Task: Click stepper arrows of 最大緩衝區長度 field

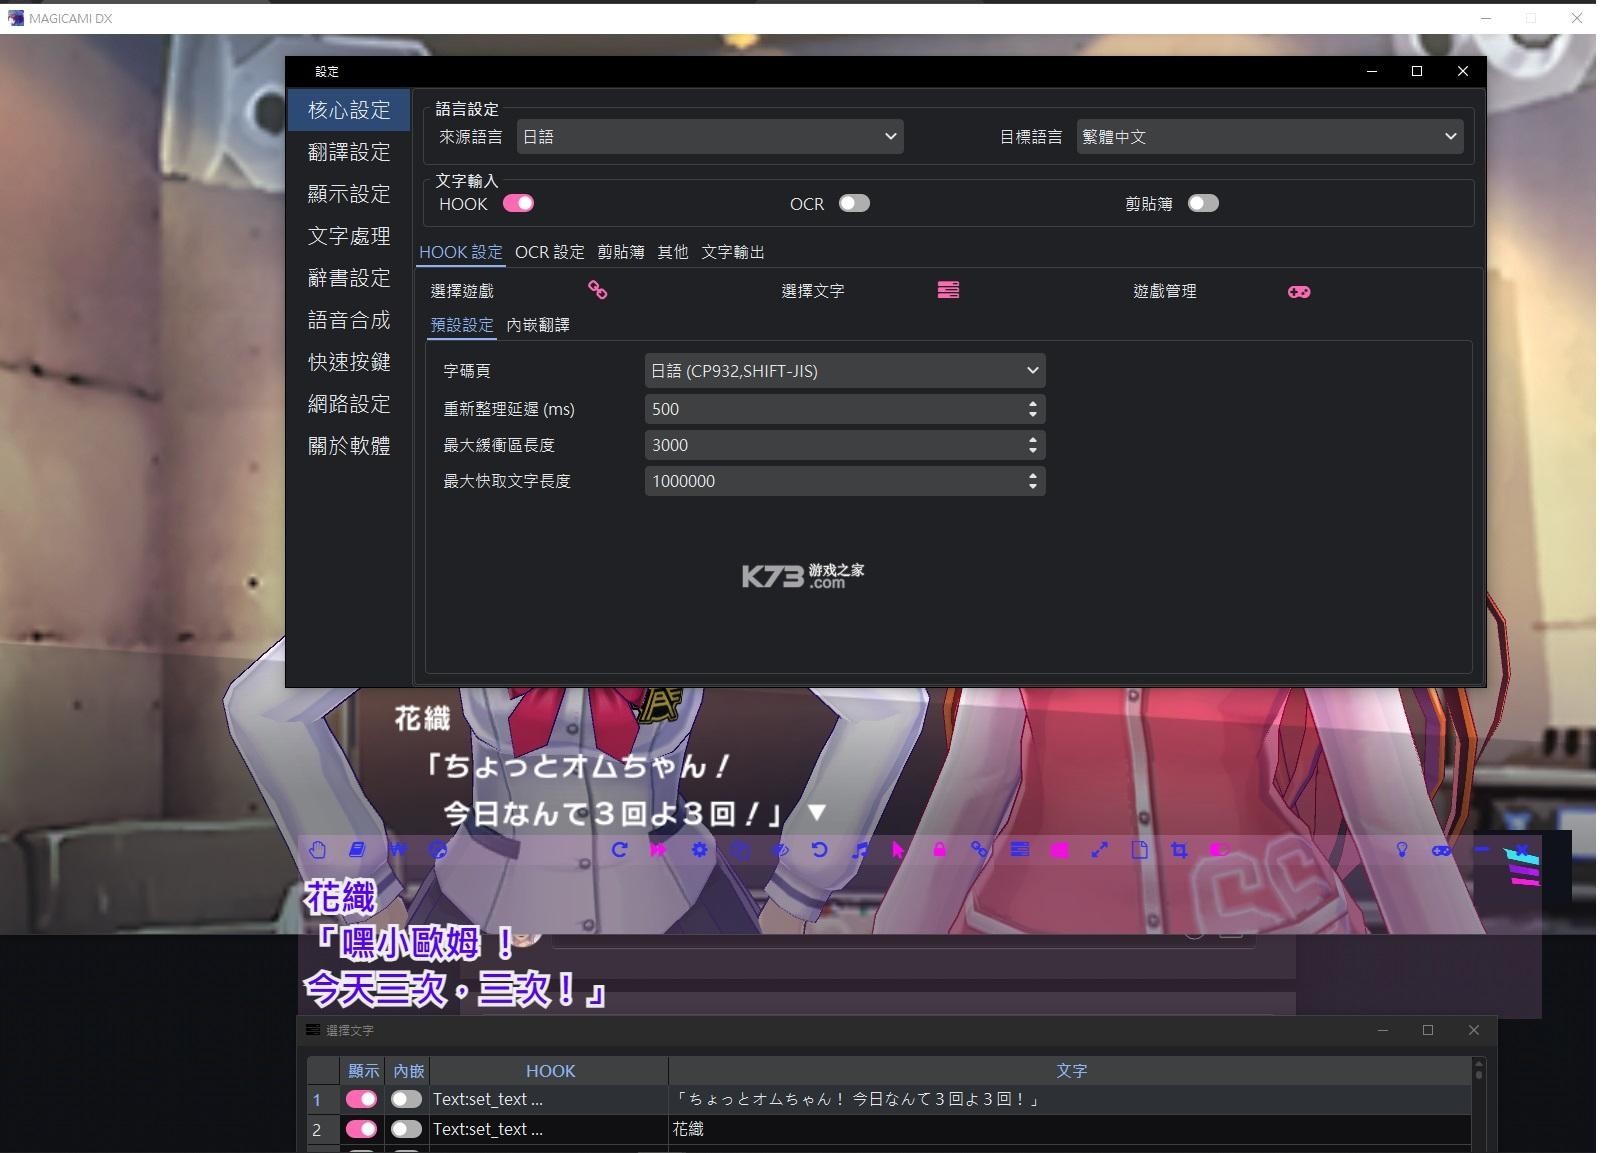Action: point(1033,445)
